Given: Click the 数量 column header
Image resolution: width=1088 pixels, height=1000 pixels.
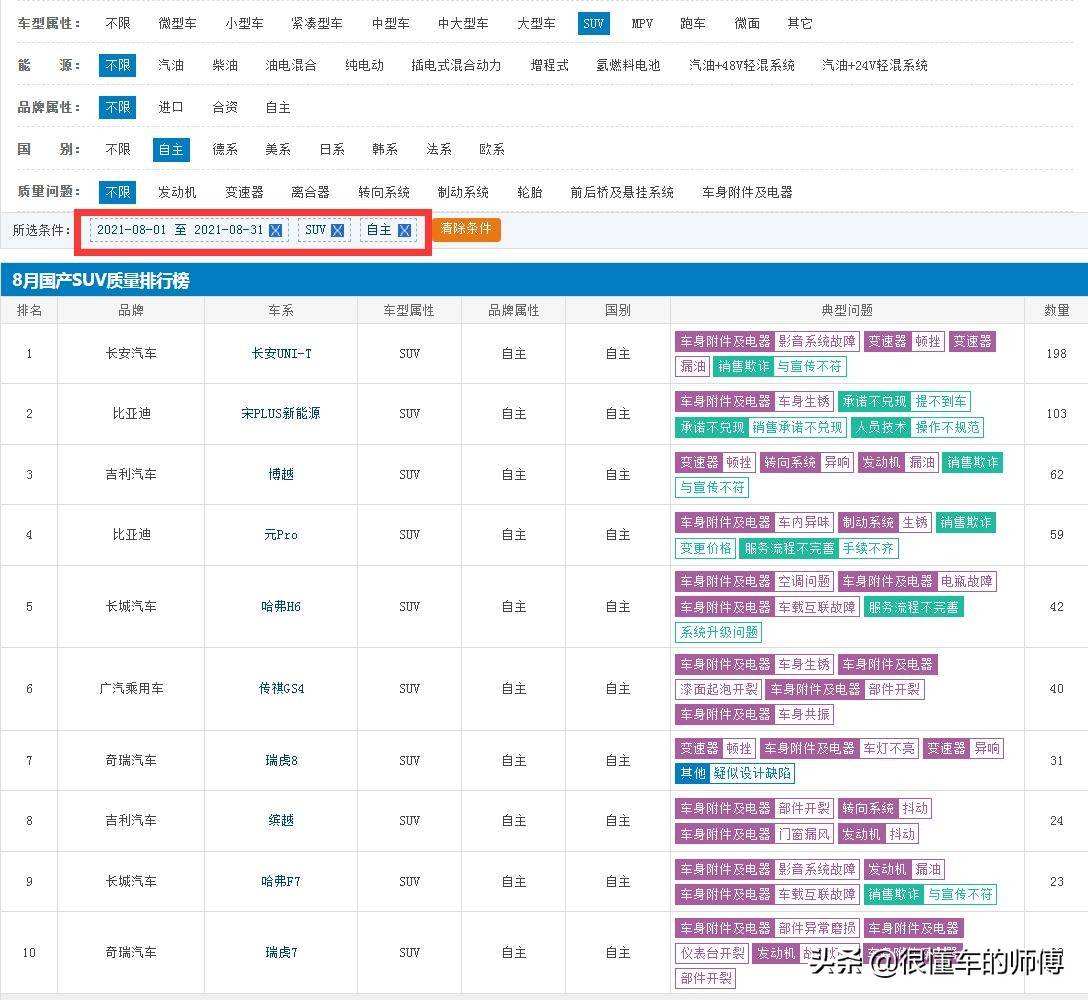Looking at the screenshot, I should pos(1056,310).
